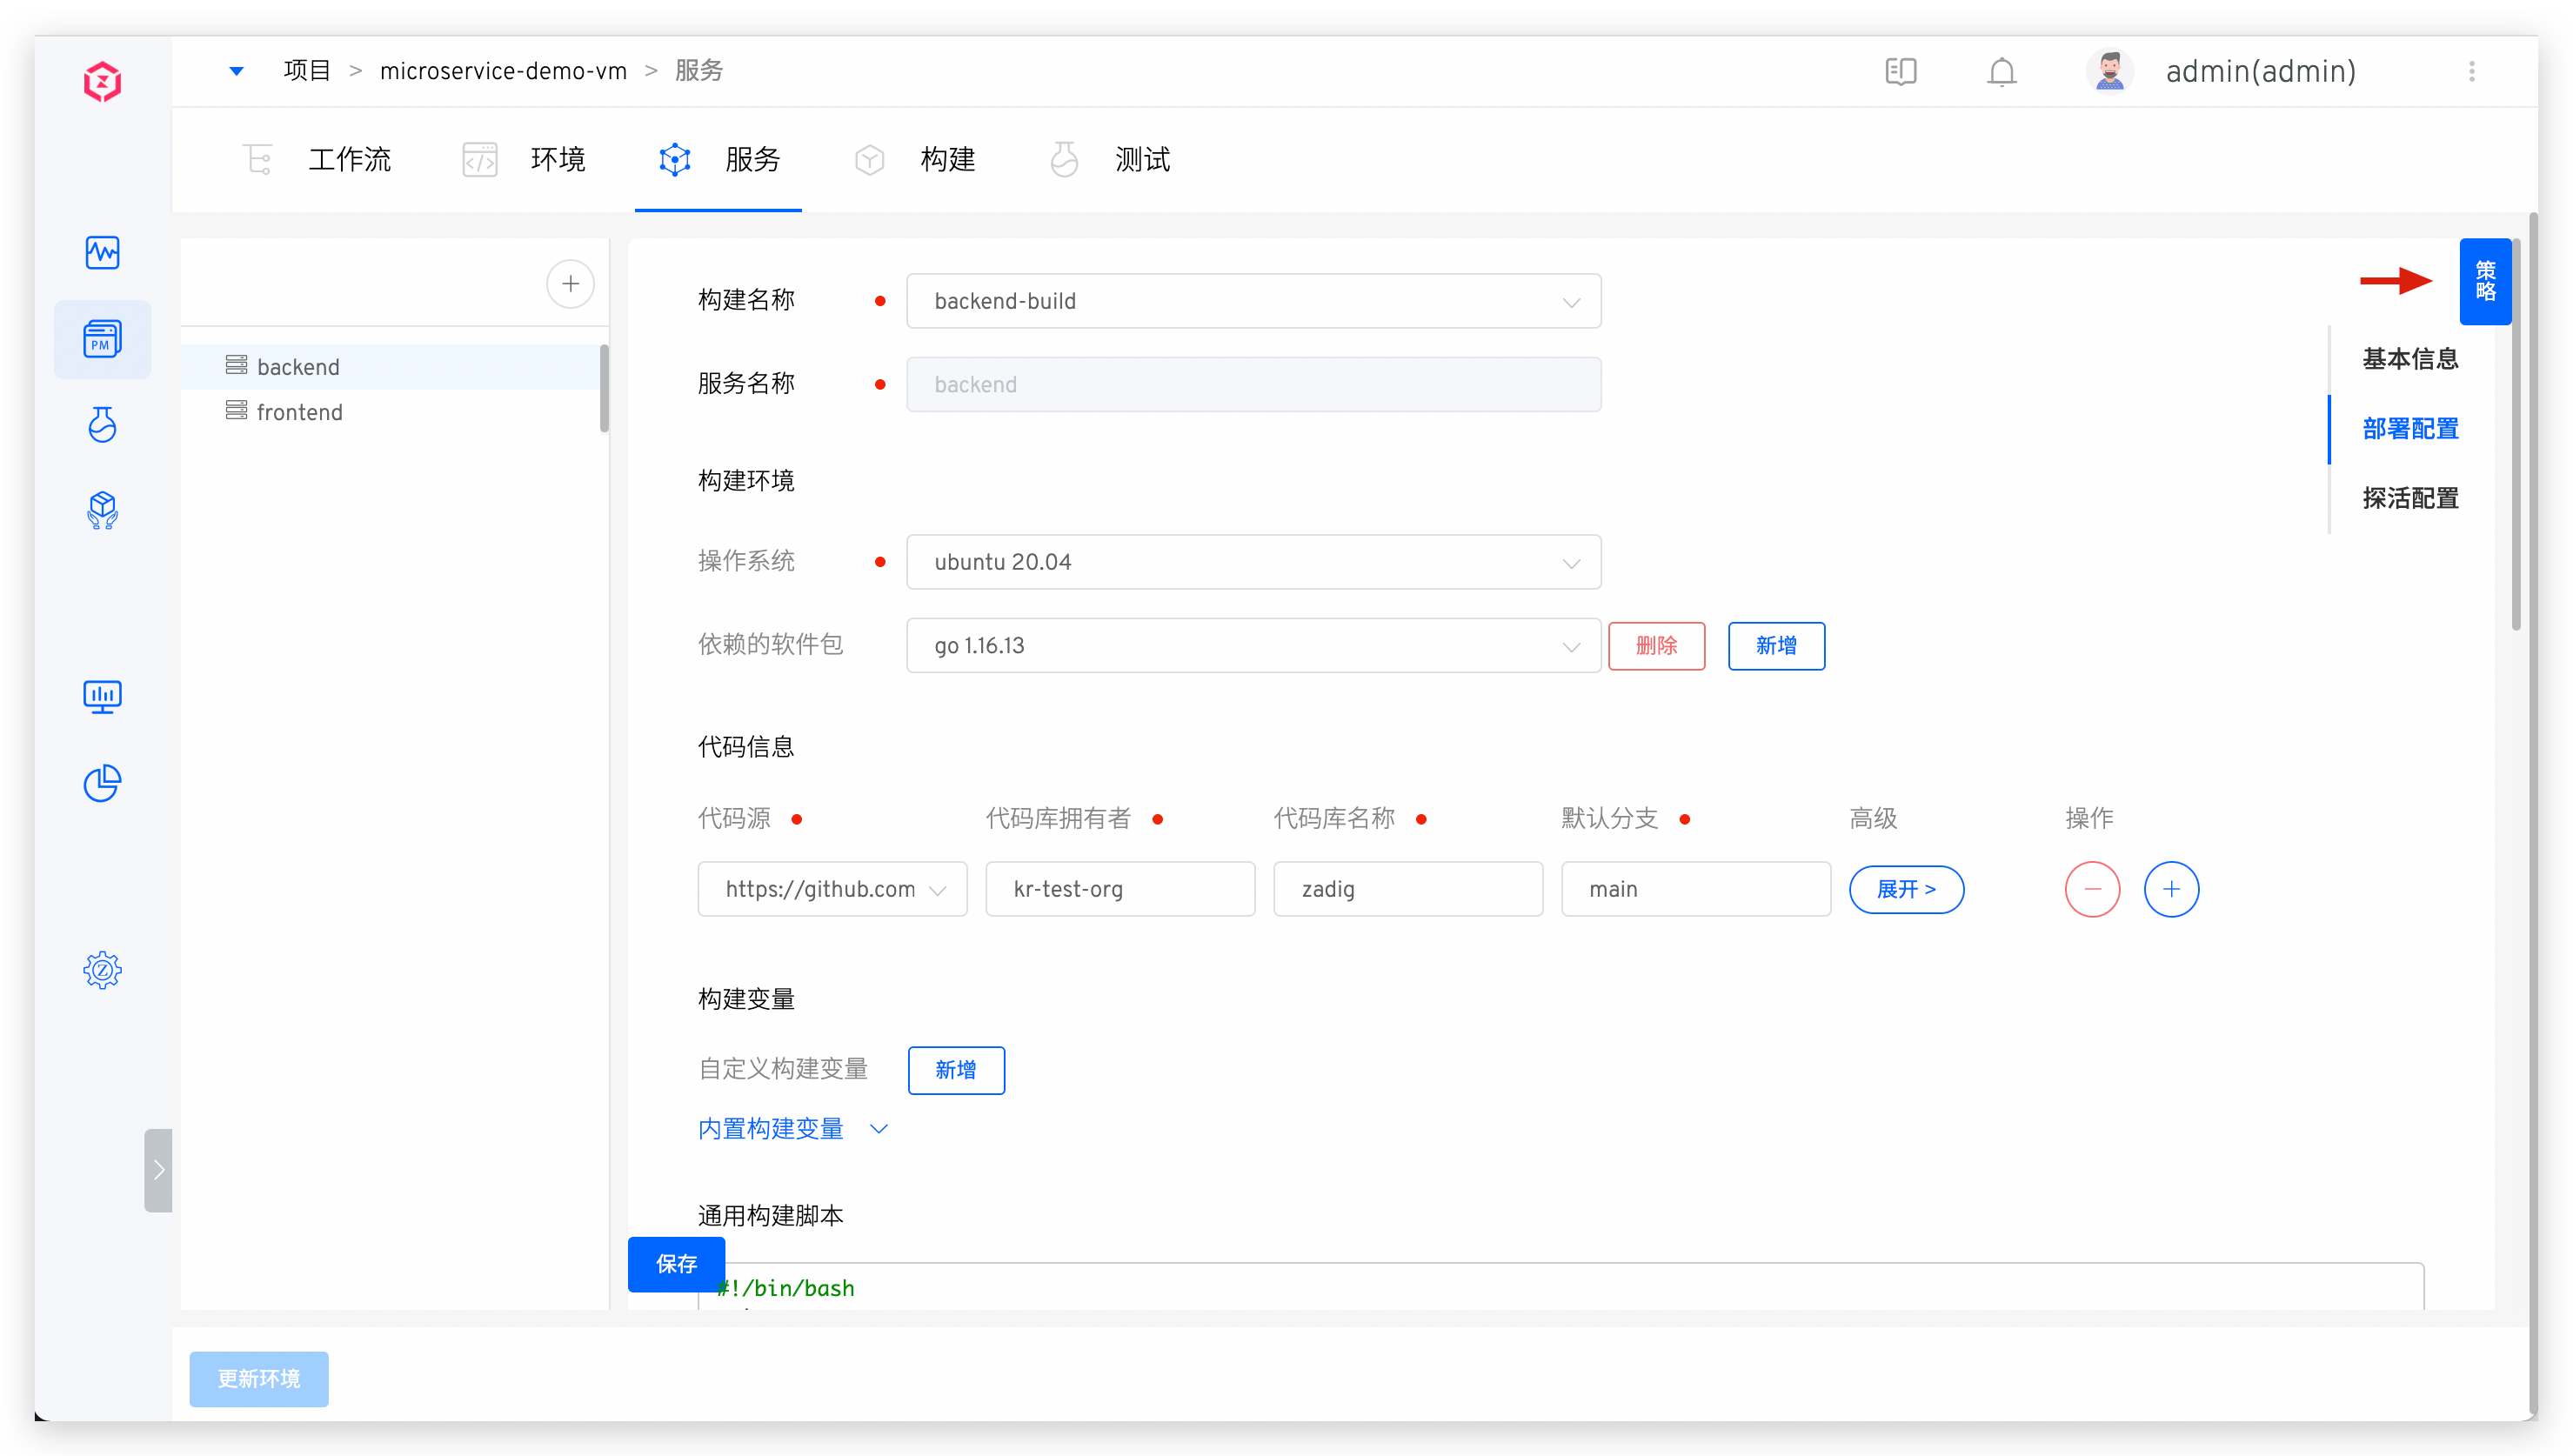Open the 探活配置 section on the right
2573x1456 pixels.
point(2411,497)
